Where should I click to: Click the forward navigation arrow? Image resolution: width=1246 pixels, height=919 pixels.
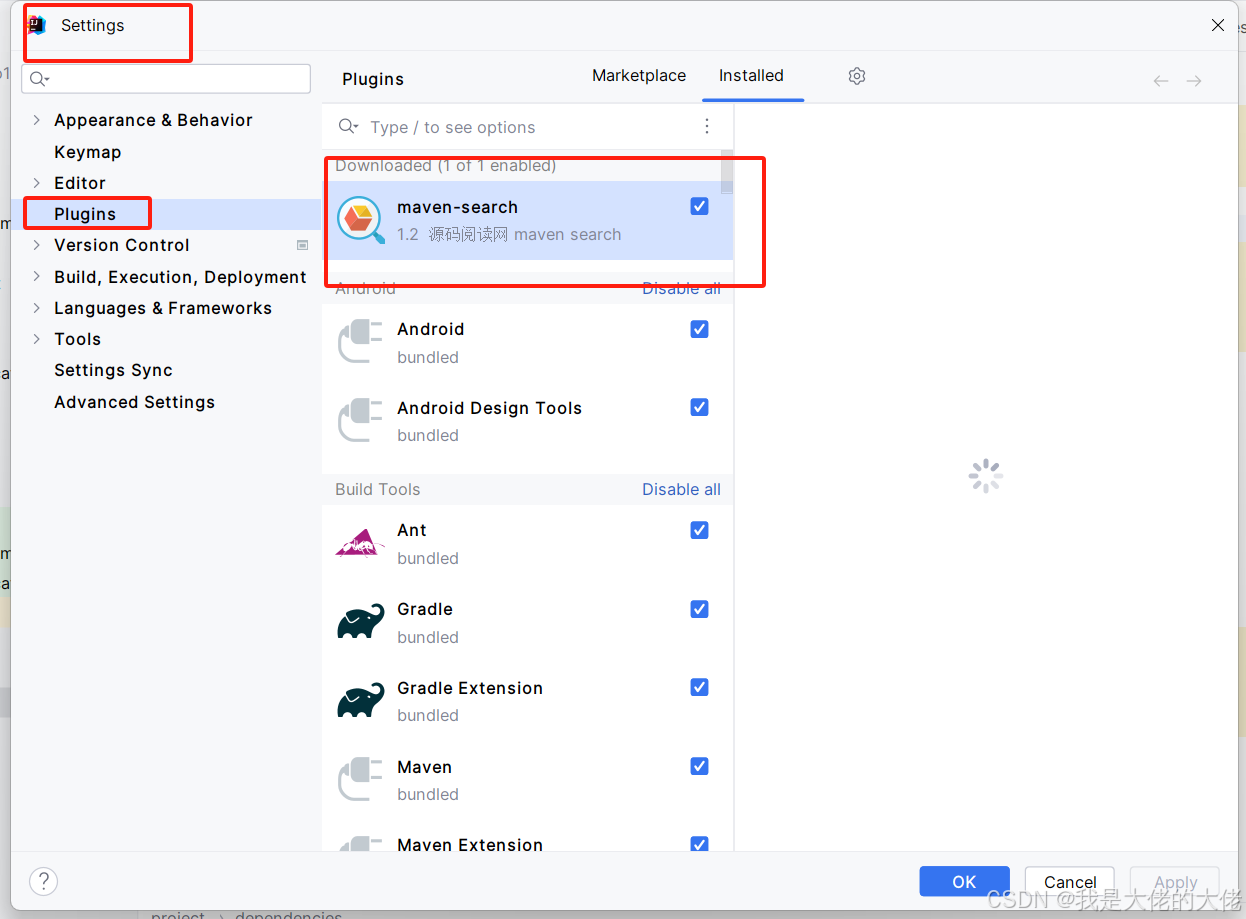[x=1193, y=80]
